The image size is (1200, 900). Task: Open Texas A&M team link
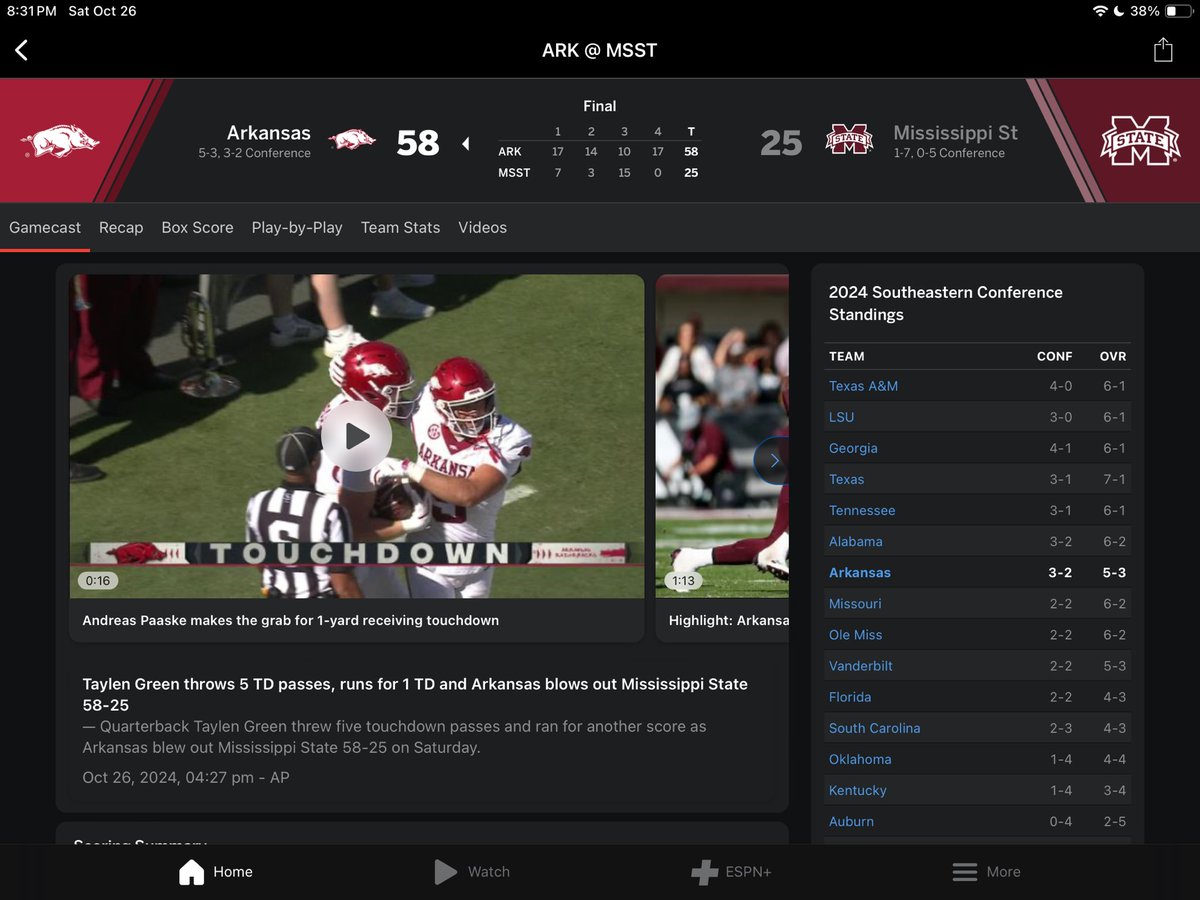pyautogui.click(x=863, y=386)
